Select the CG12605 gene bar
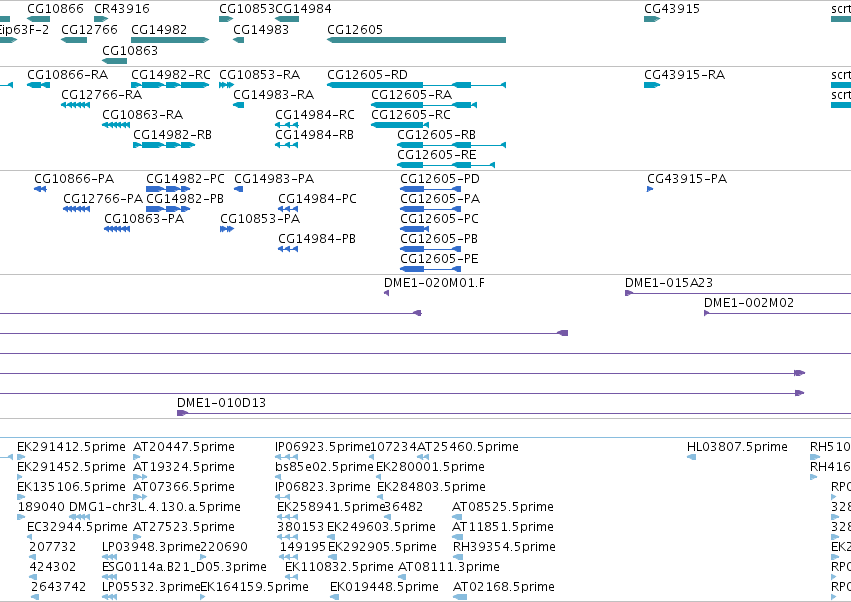 pyautogui.click(x=416, y=40)
